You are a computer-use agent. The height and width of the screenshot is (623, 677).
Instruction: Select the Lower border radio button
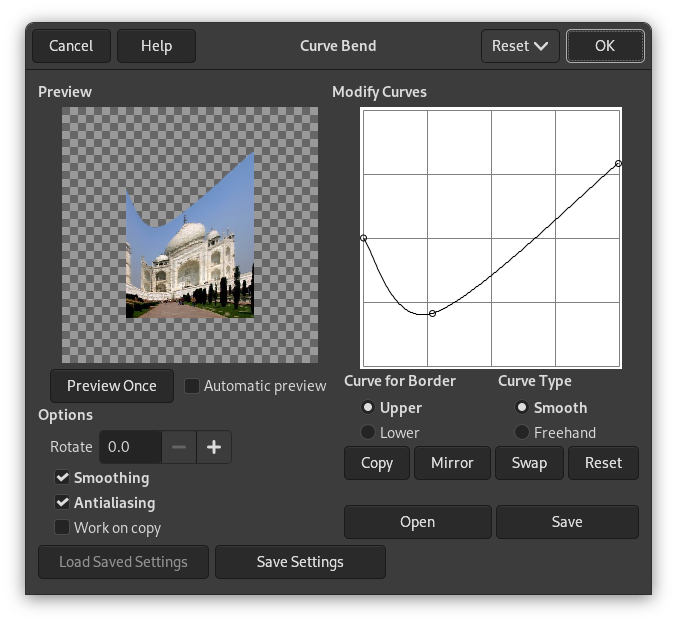[x=368, y=433]
